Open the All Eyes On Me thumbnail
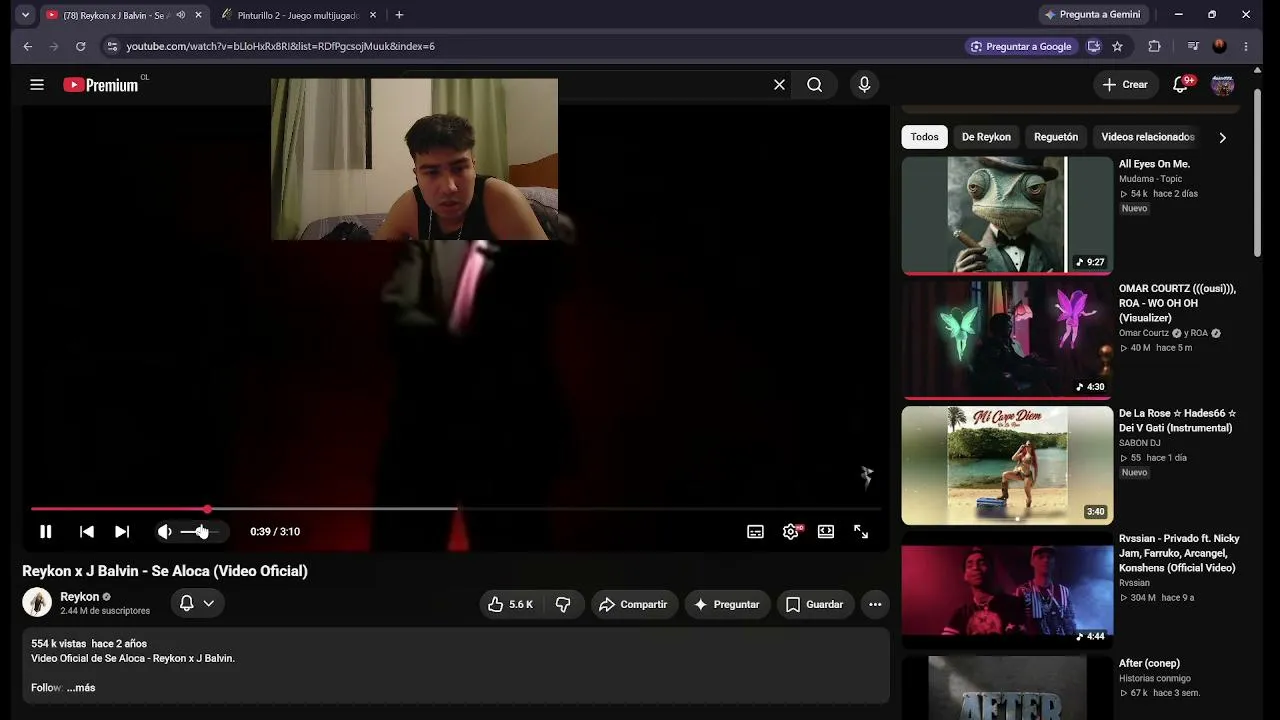The image size is (1280, 720). [x=1007, y=215]
